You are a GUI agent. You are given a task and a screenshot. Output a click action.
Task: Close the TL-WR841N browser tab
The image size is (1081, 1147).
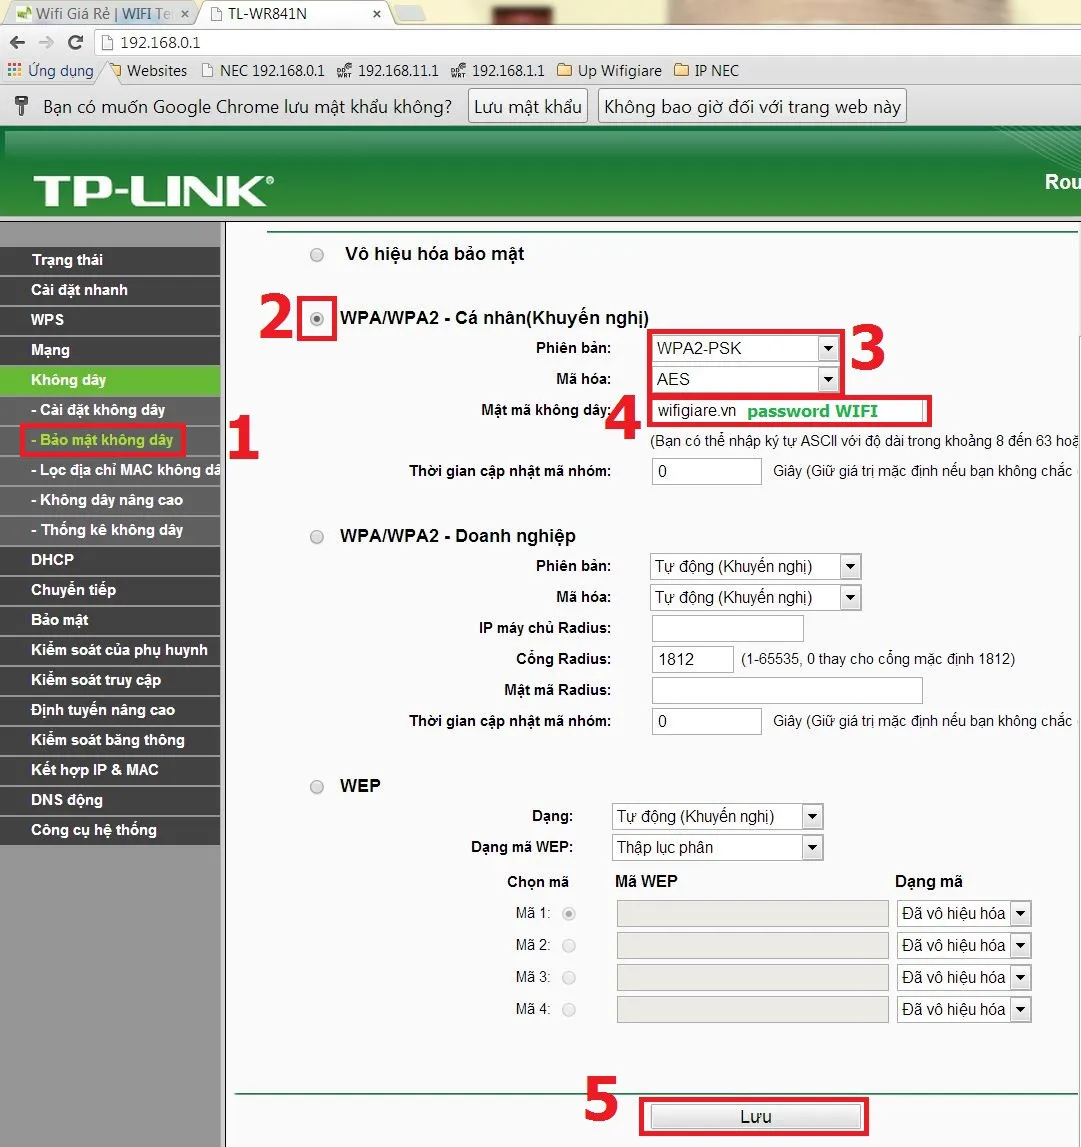[x=376, y=13]
